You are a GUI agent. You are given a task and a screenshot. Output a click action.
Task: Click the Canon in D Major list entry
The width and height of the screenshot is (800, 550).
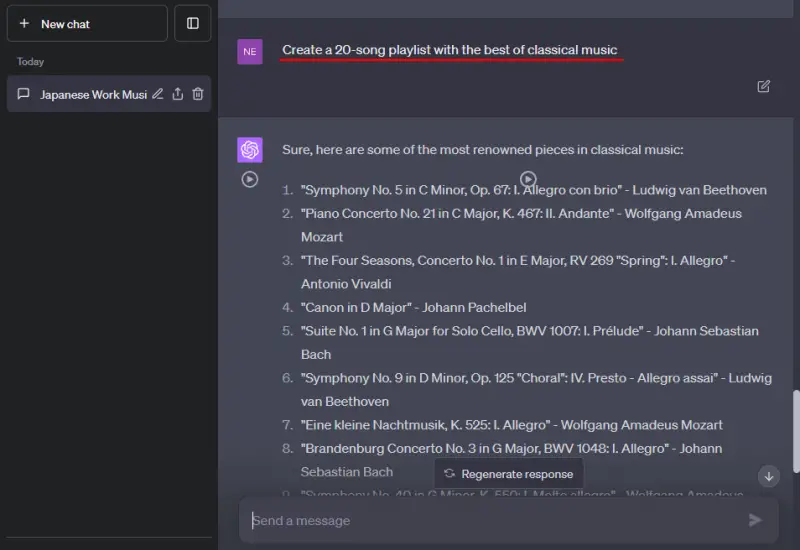pyautogui.click(x=413, y=307)
